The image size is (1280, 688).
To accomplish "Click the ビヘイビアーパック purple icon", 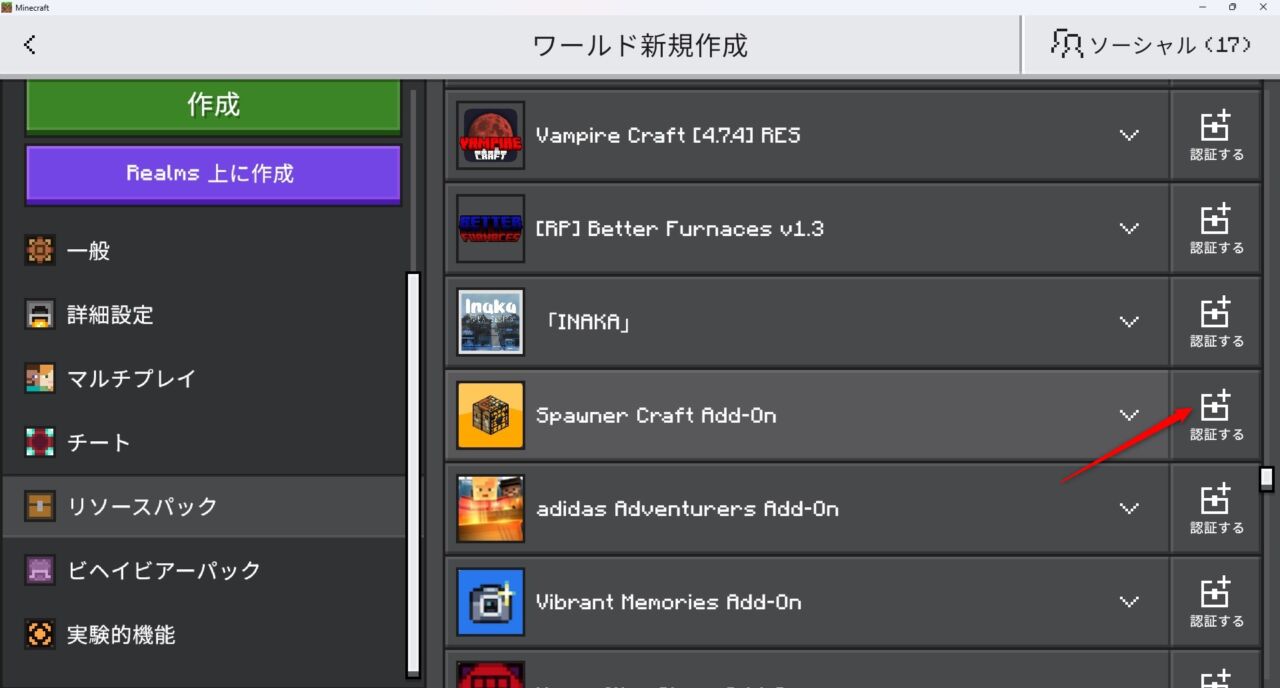I will pyautogui.click(x=40, y=571).
